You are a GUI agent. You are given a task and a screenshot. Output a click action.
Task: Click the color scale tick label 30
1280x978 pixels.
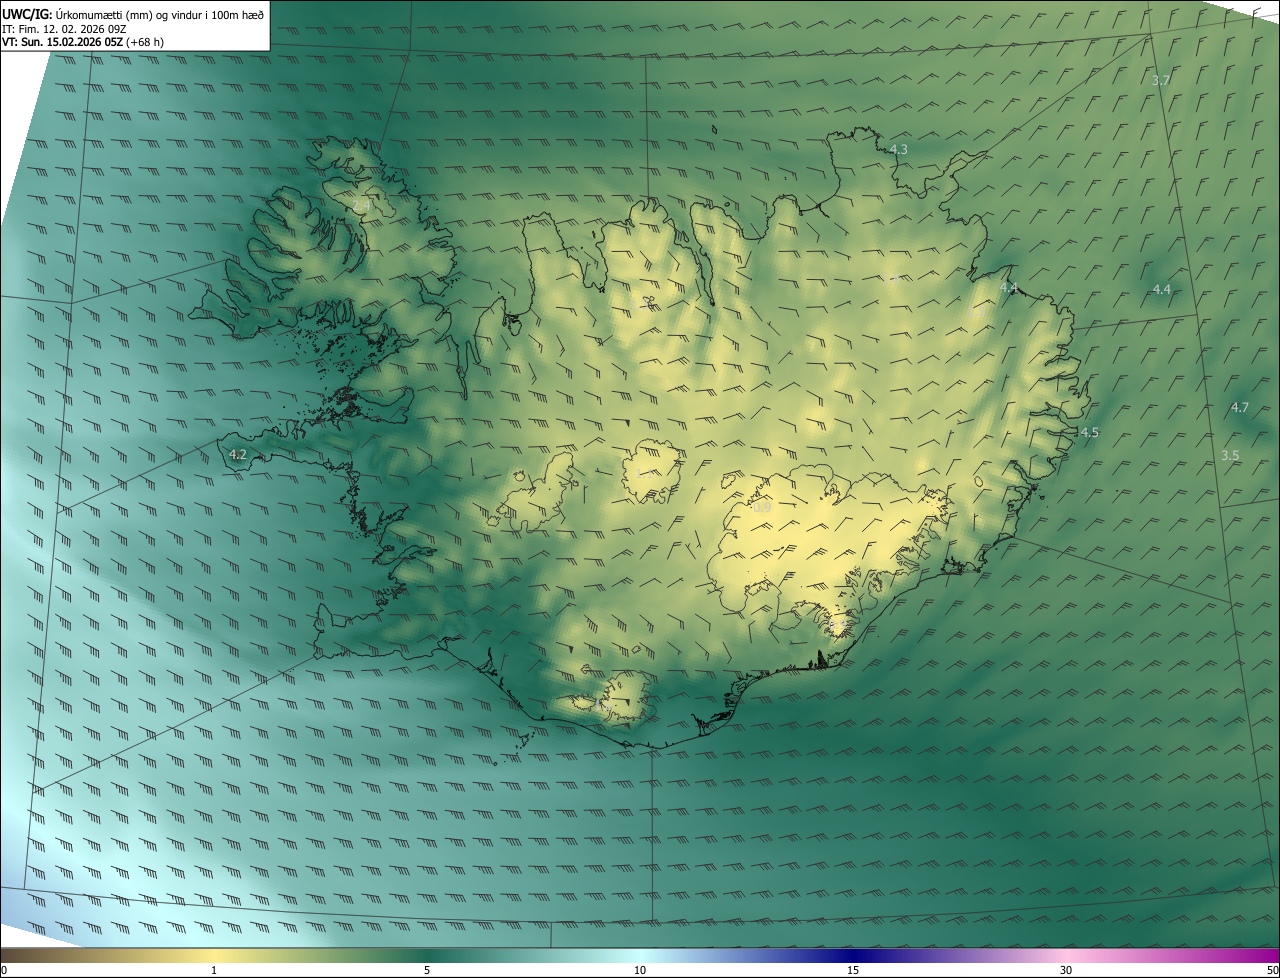pos(1066,970)
